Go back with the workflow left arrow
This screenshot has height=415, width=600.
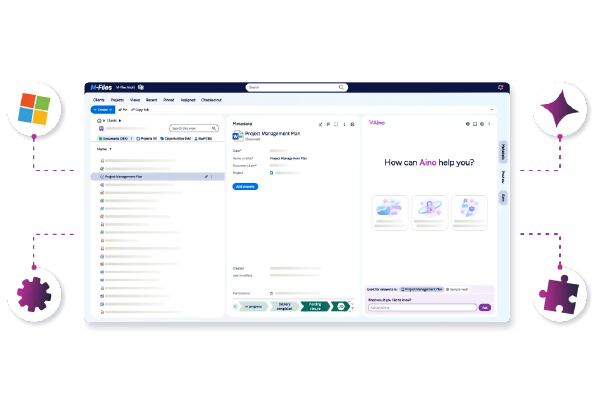tap(235, 306)
